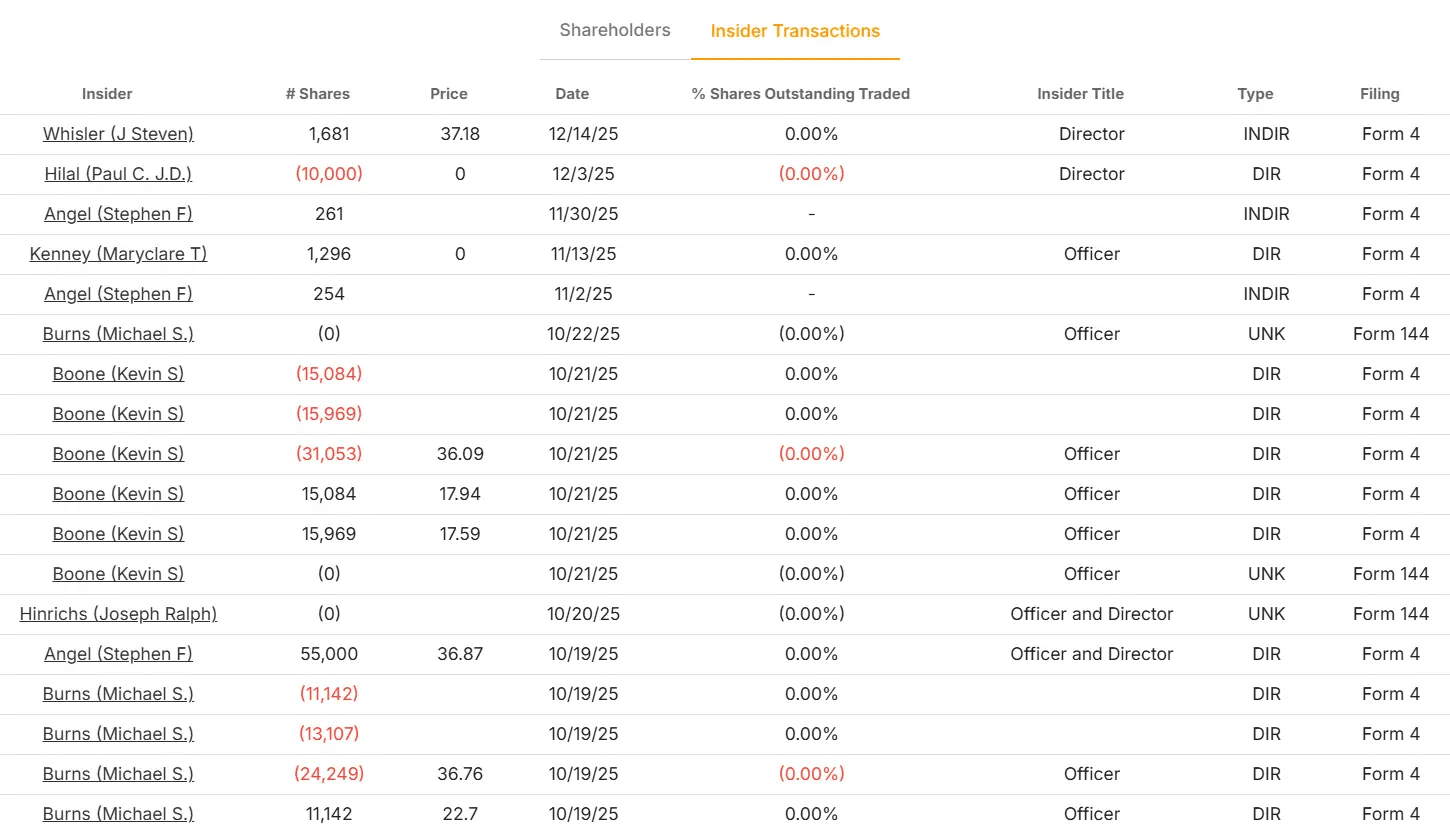Sort by the Insider Title column
1450x830 pixels.
pyautogui.click(x=1080, y=94)
